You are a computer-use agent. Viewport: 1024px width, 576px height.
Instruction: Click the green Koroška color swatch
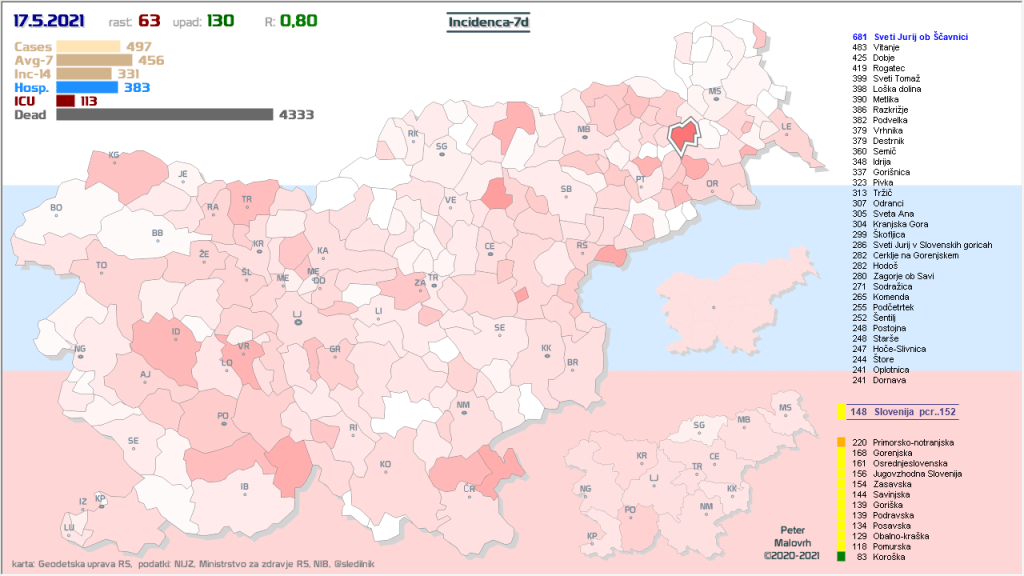841,557
